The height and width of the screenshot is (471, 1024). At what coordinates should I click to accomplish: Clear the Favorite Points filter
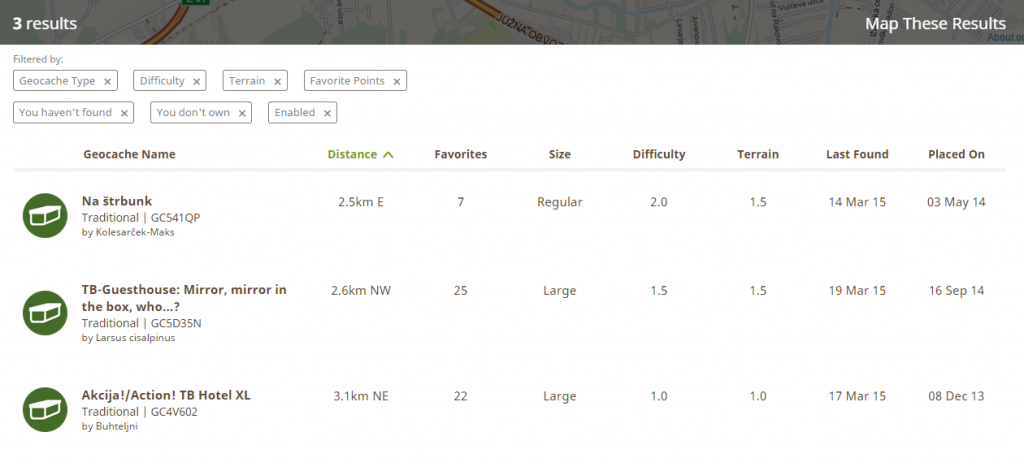click(396, 82)
